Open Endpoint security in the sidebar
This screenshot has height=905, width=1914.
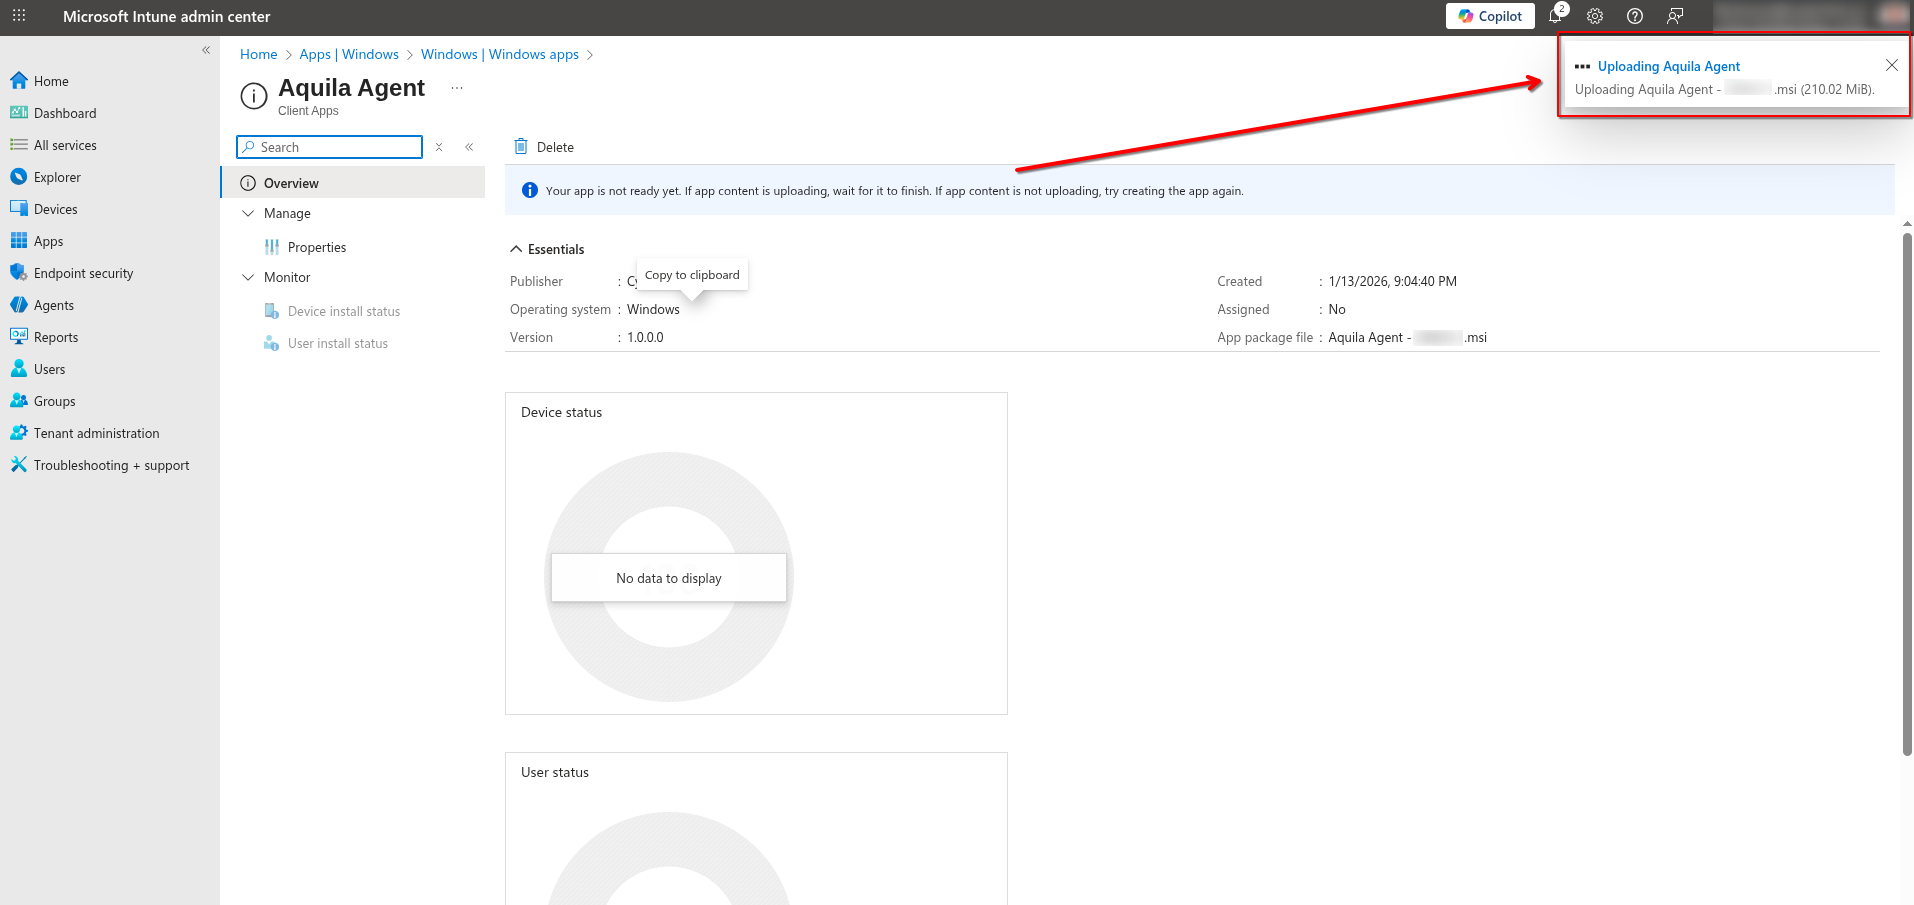(83, 273)
